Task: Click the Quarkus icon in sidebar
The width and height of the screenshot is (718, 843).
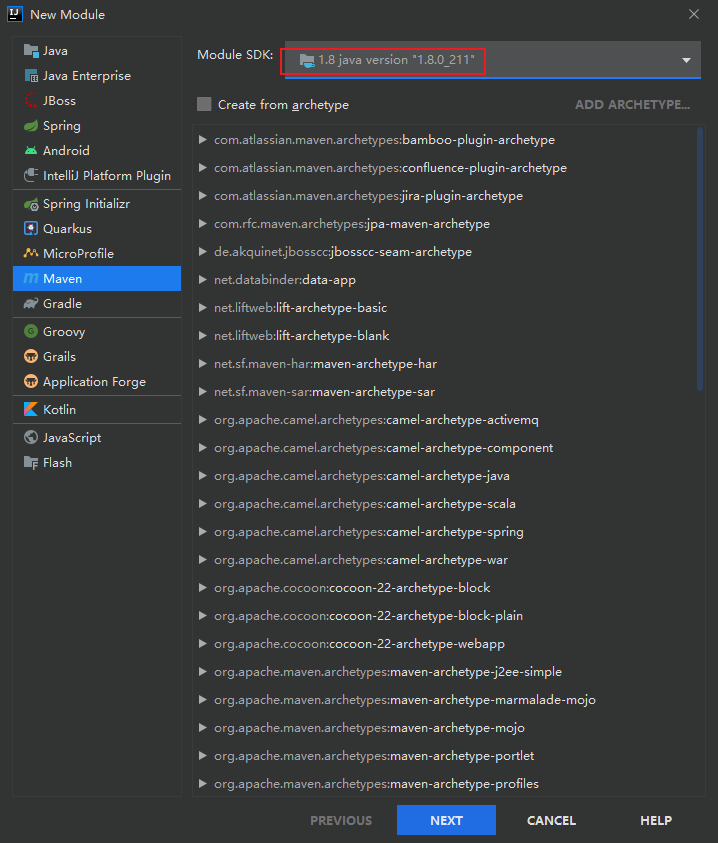Action: point(31,229)
